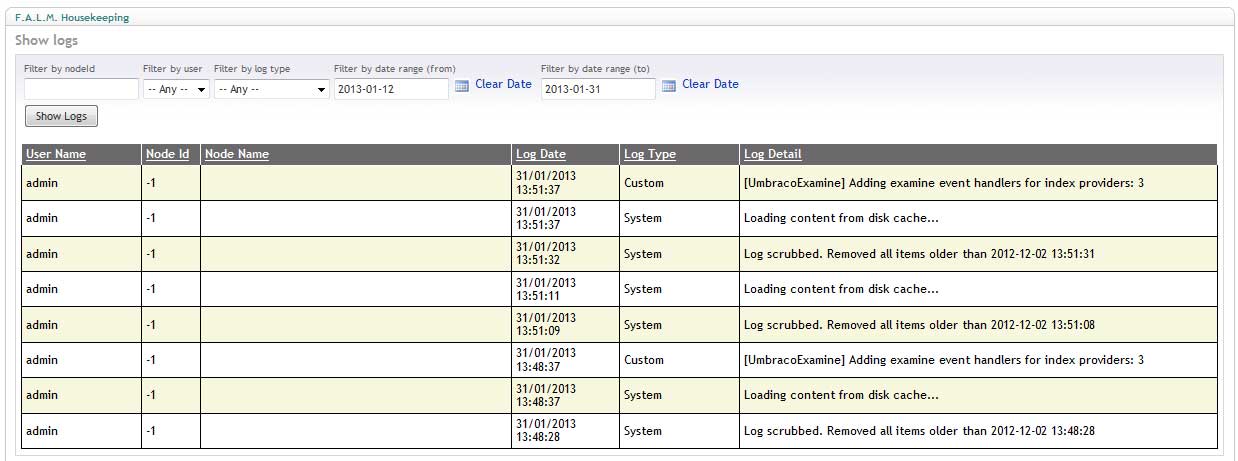Open the from-date calendar picker icon
Screen dimensions: 1238x461
[461, 86]
